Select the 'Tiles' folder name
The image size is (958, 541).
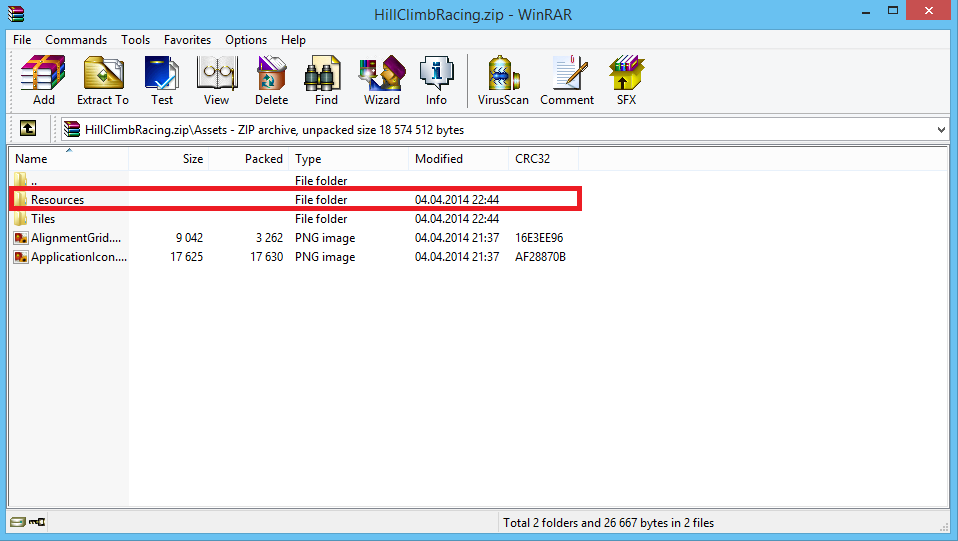[43, 219]
